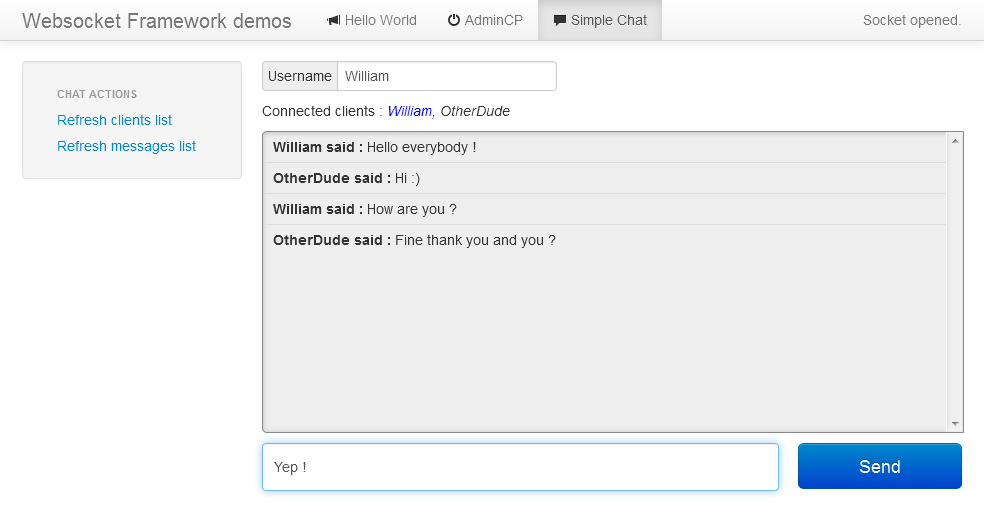
Task: Click the speech bubble icon beside Simple Chat
Action: point(560,21)
